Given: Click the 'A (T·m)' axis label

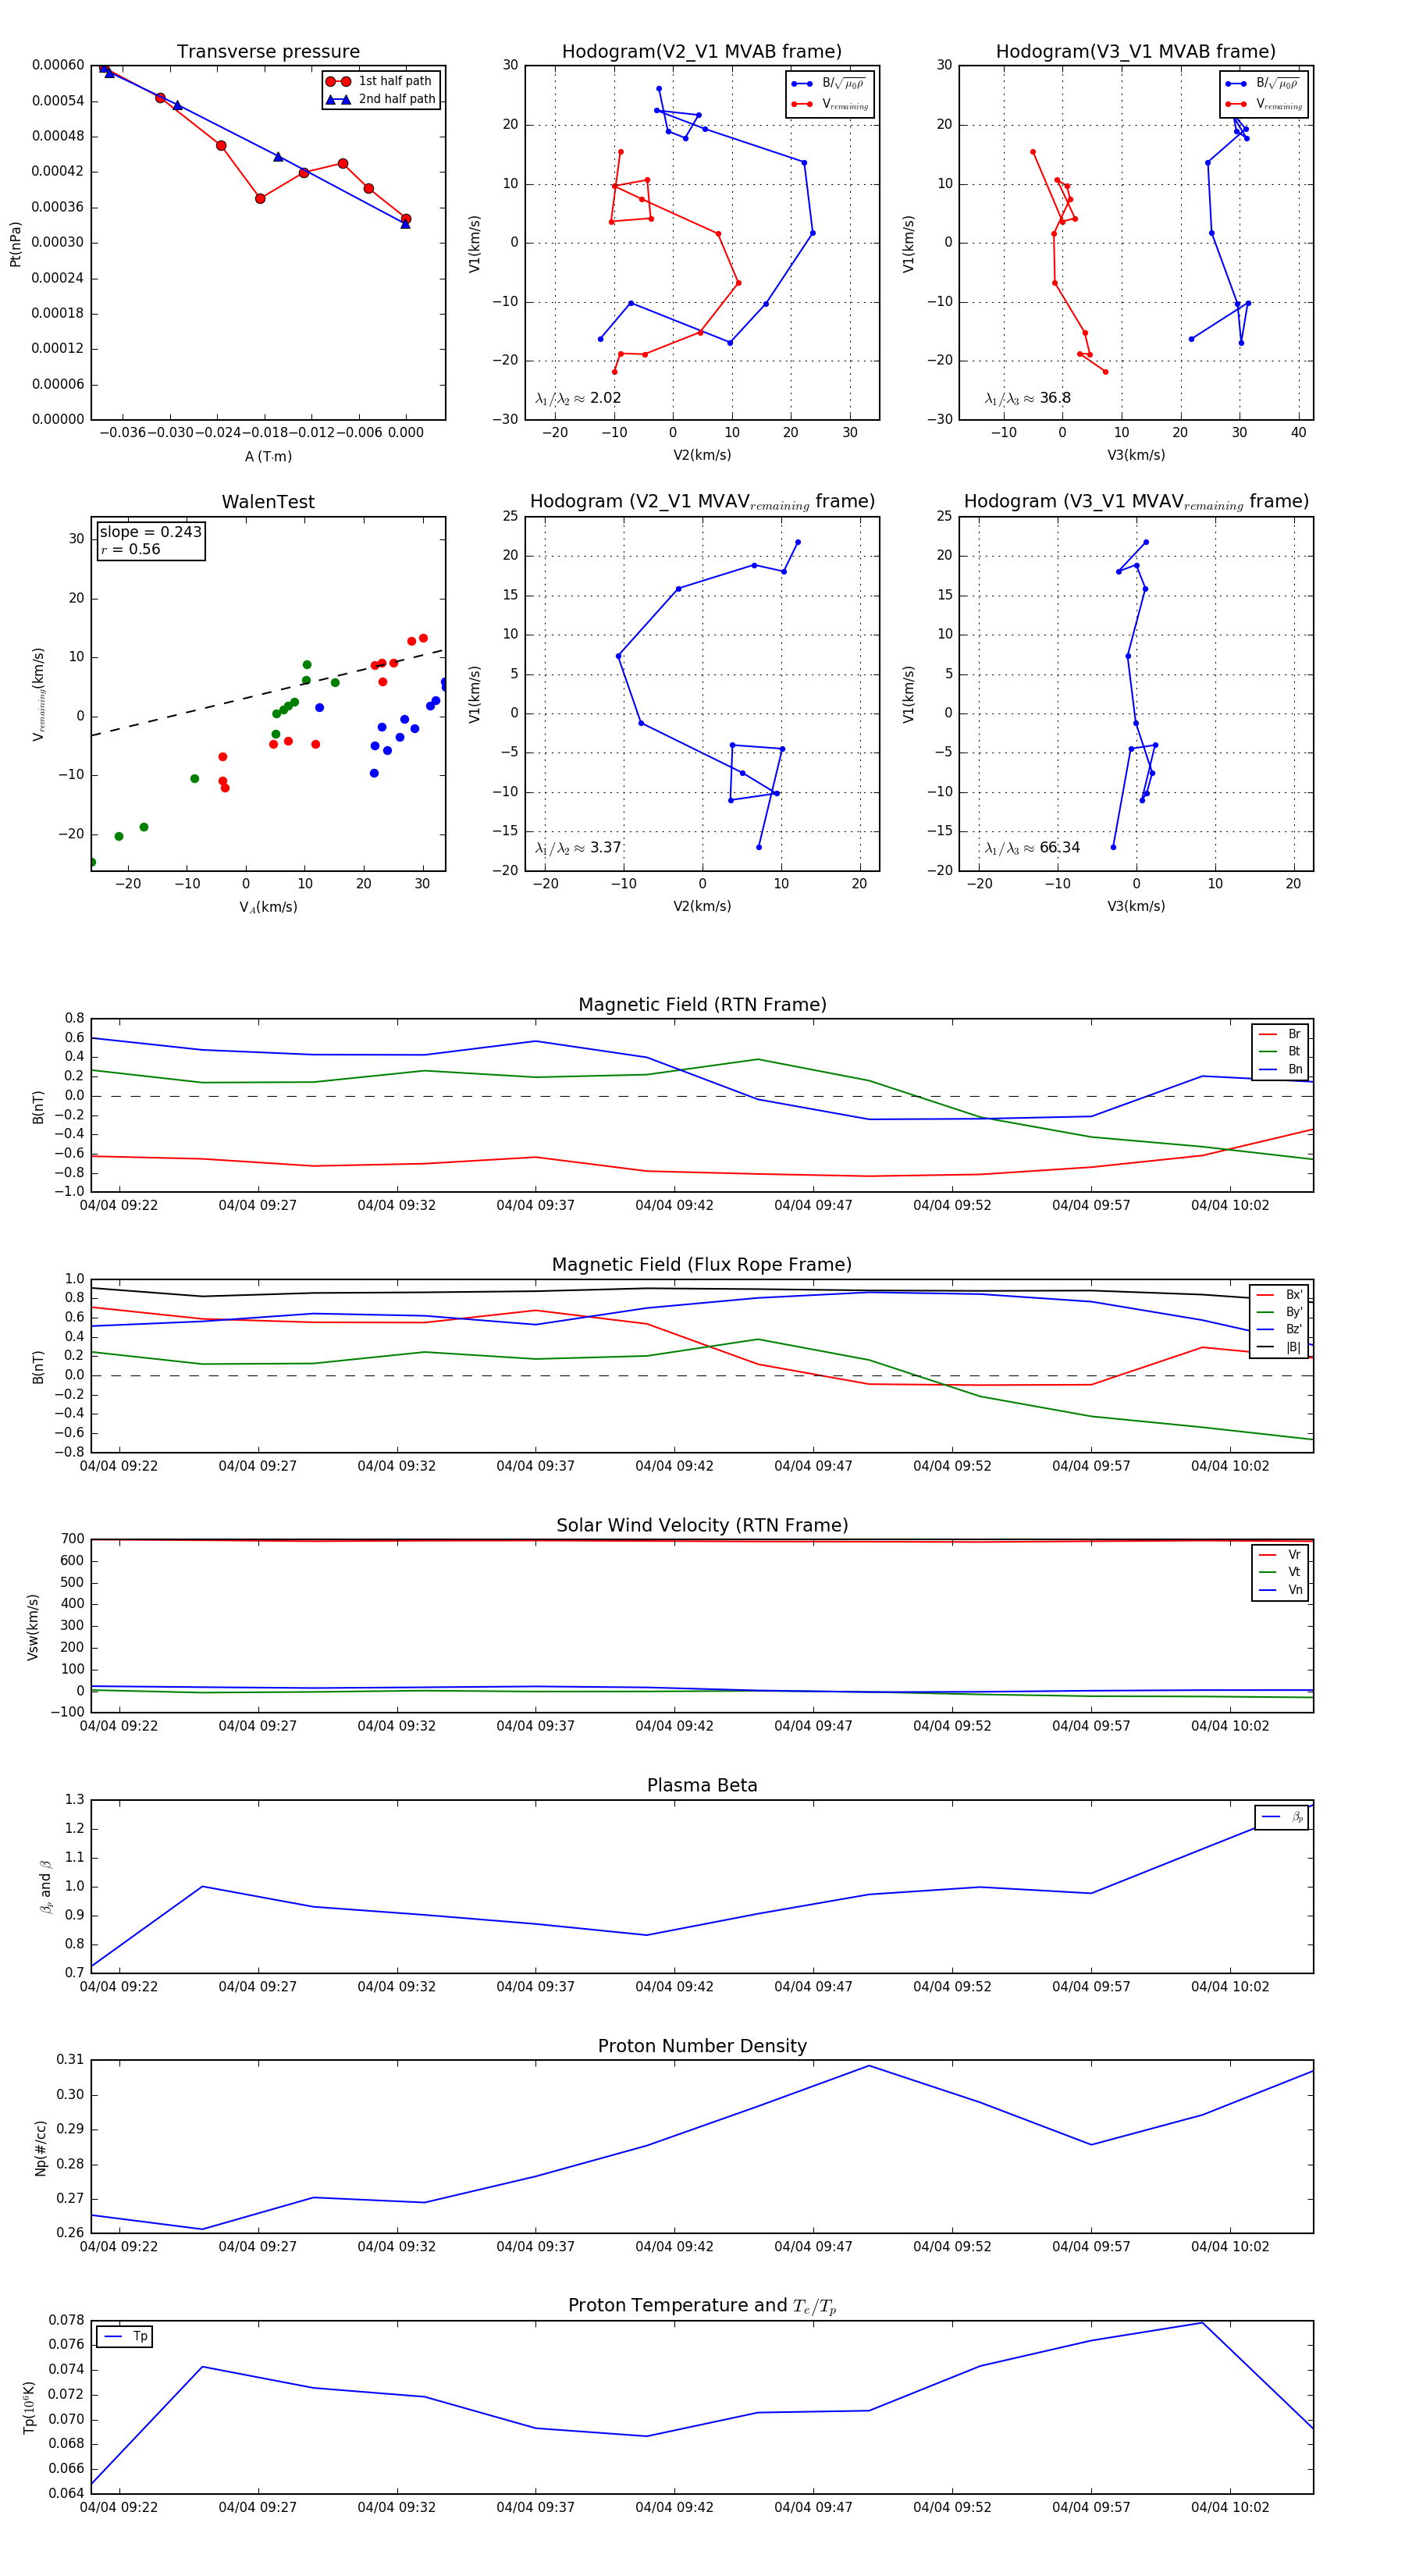Looking at the screenshot, I should pyautogui.click(x=268, y=456).
